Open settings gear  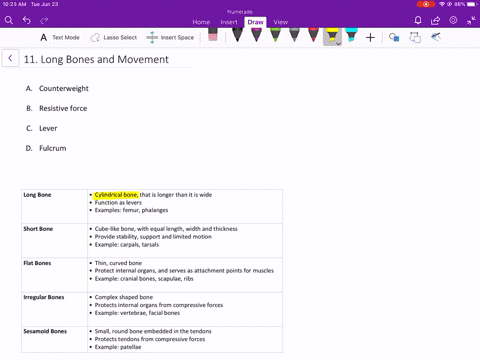pyautogui.click(x=453, y=20)
